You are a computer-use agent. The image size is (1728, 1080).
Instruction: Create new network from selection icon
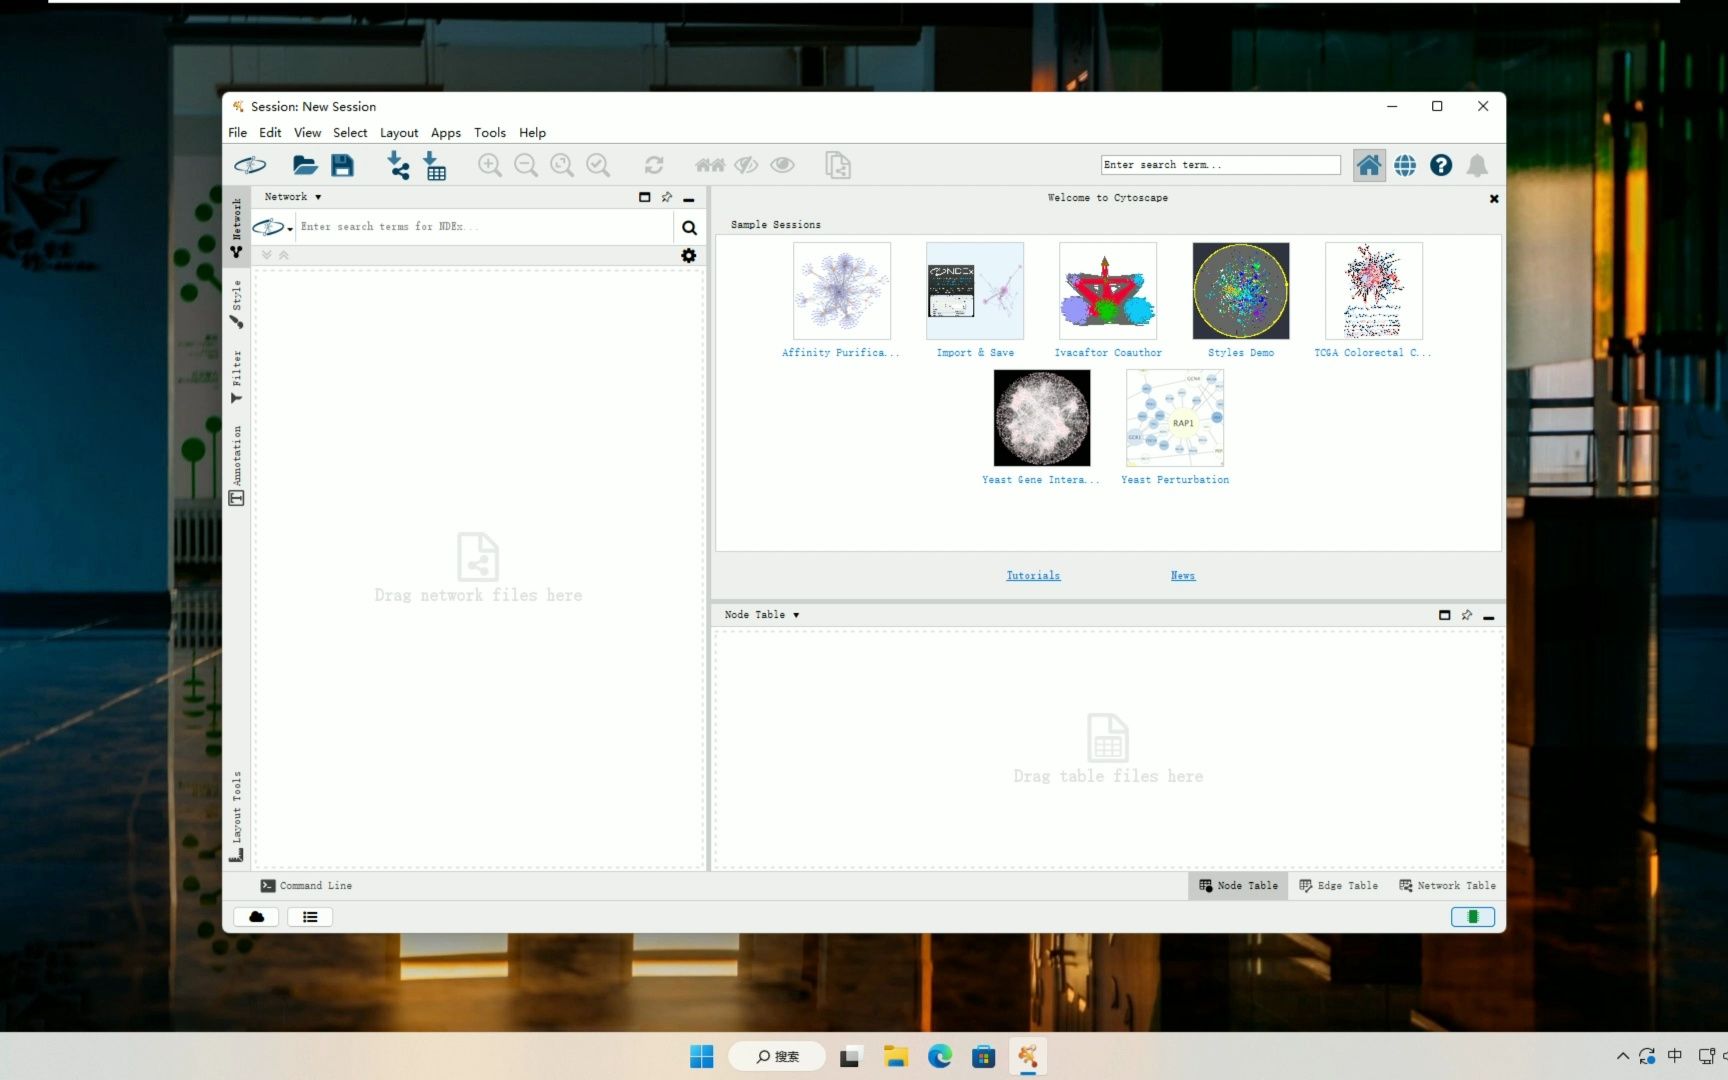pos(838,165)
